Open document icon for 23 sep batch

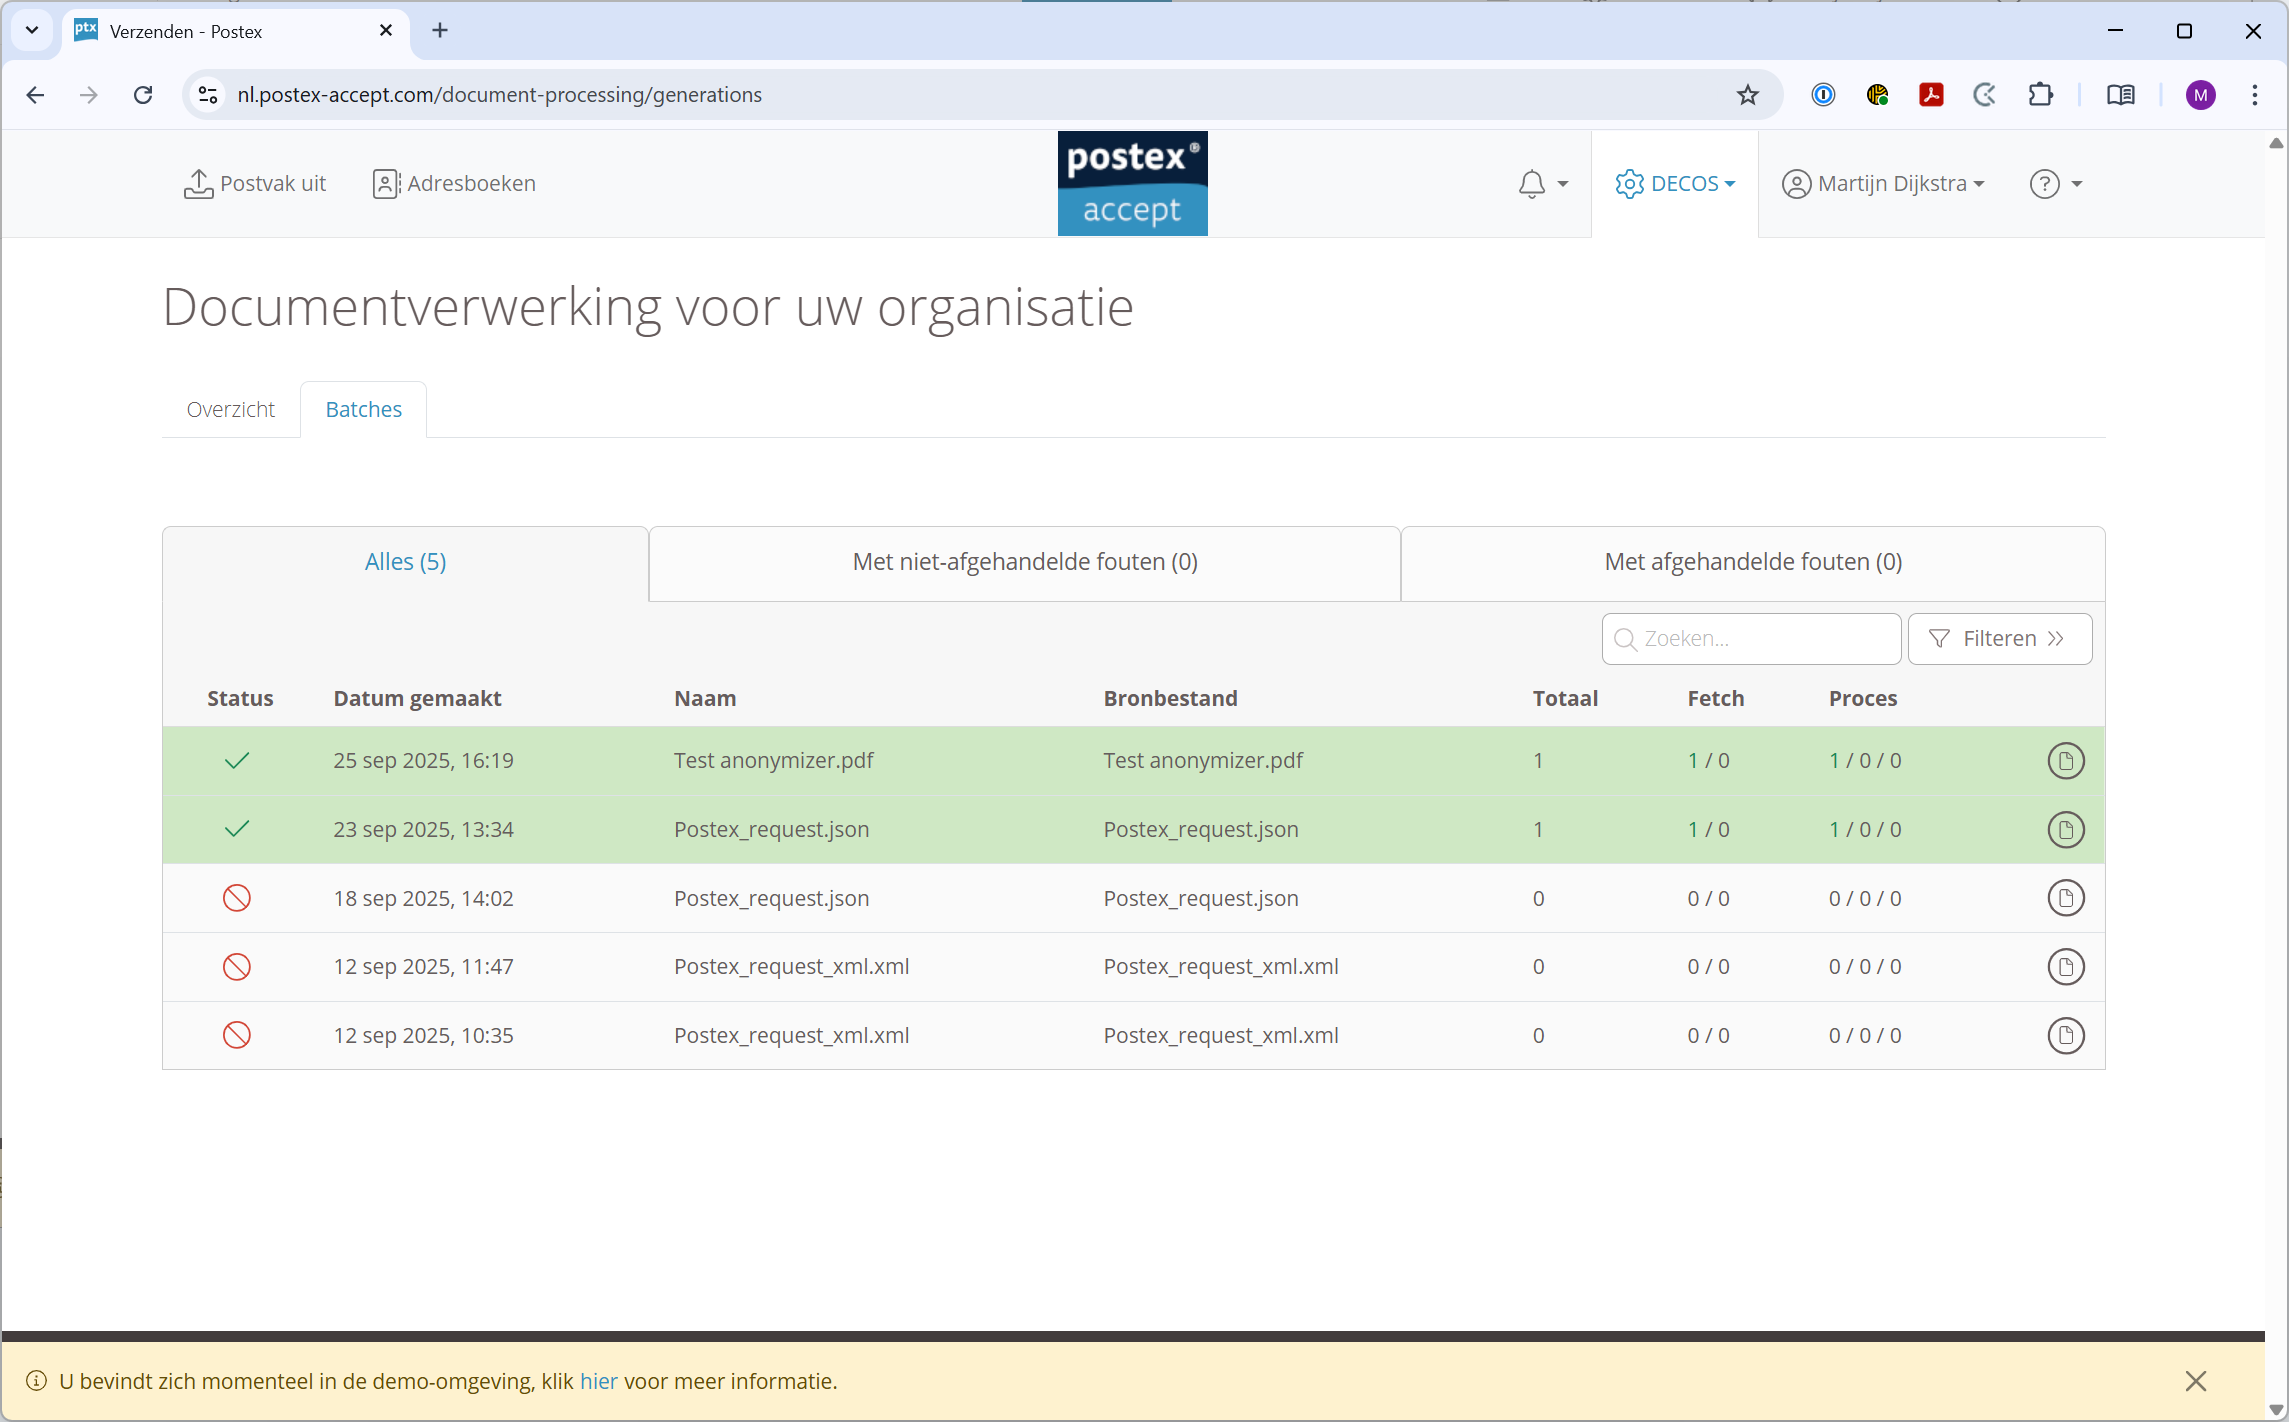coord(2065,830)
